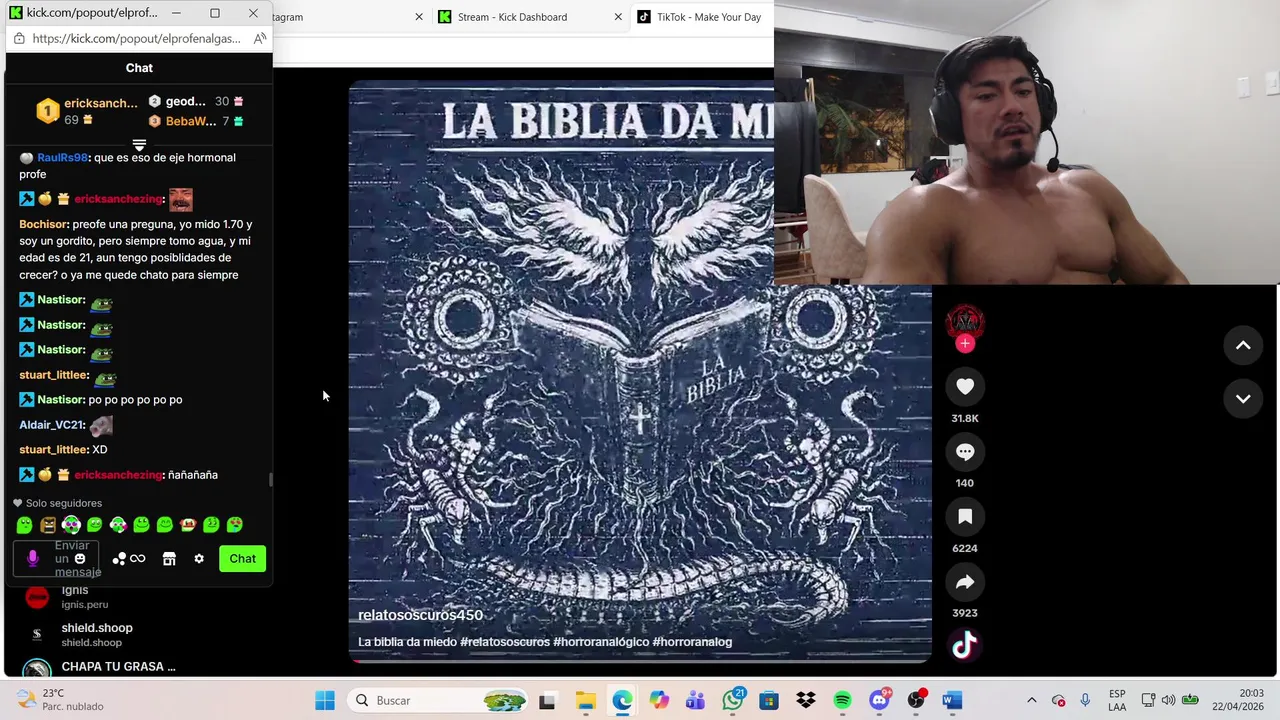Open the Kick shop storefront icon
The width and height of the screenshot is (1280, 720).
coord(169,559)
